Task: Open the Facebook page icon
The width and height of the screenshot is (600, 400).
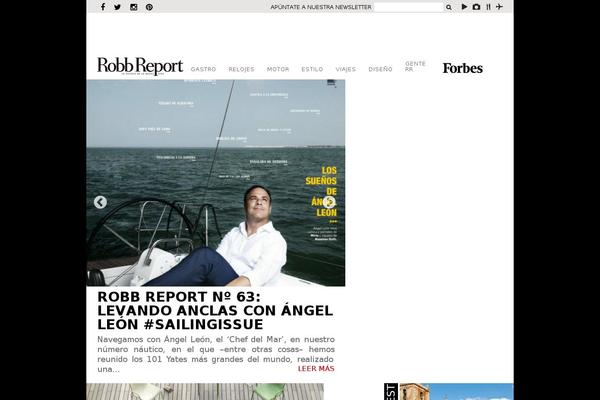Action: click(103, 7)
